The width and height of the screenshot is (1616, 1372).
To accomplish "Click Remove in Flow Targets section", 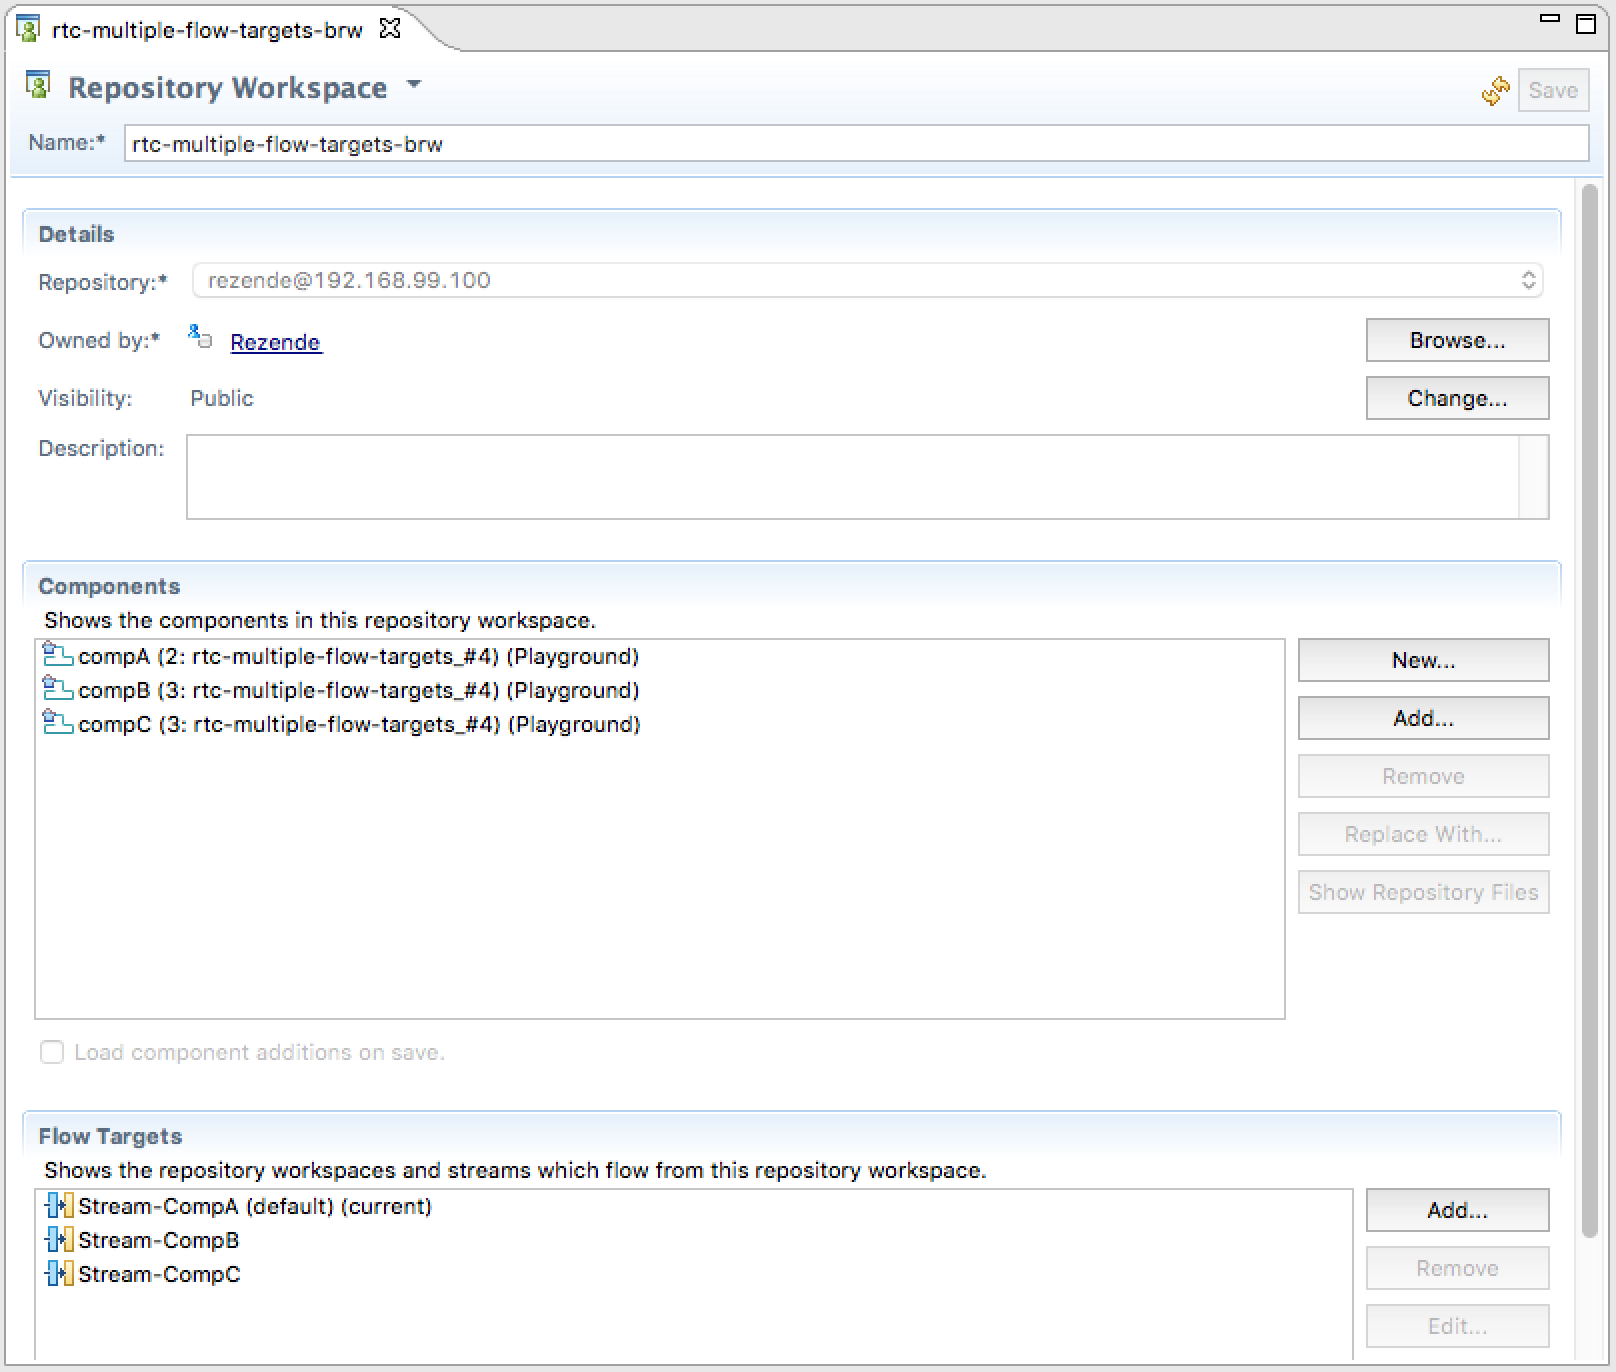I will [1457, 1268].
